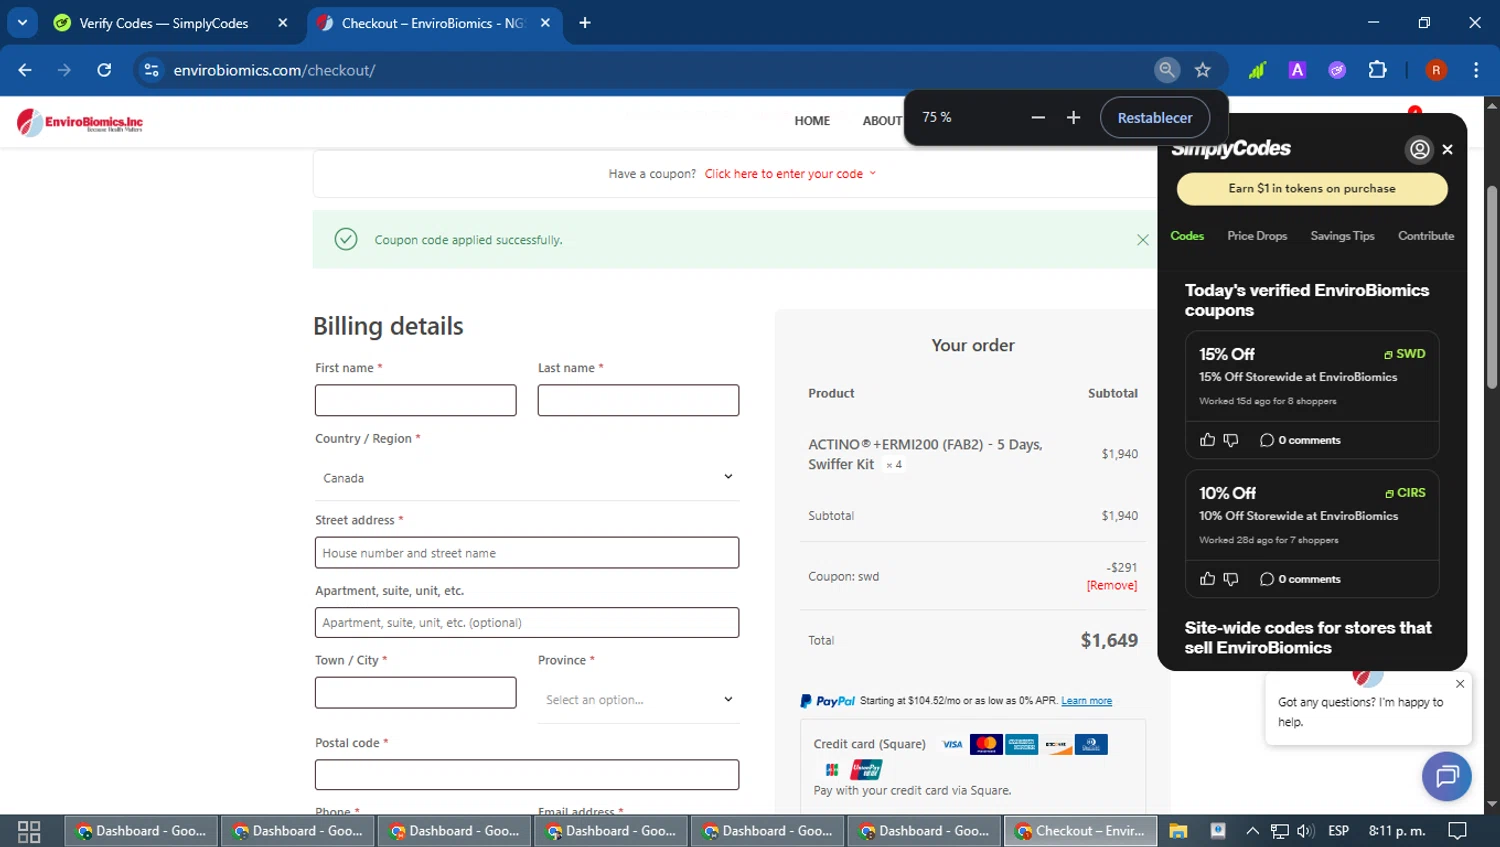Switch to Verify Codes SimplyCodes tab

[x=163, y=23]
